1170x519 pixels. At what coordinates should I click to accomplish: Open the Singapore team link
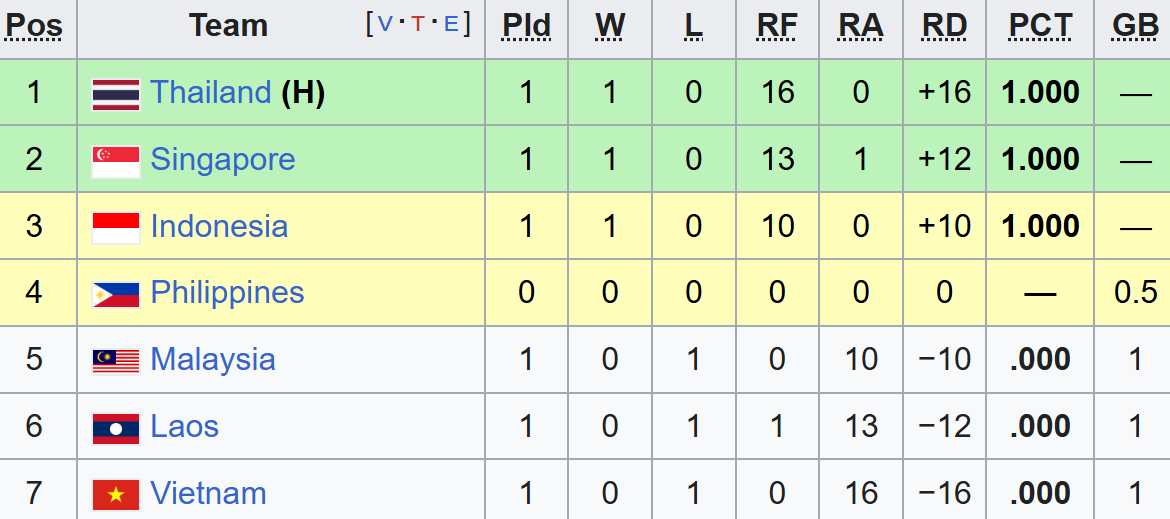point(222,160)
